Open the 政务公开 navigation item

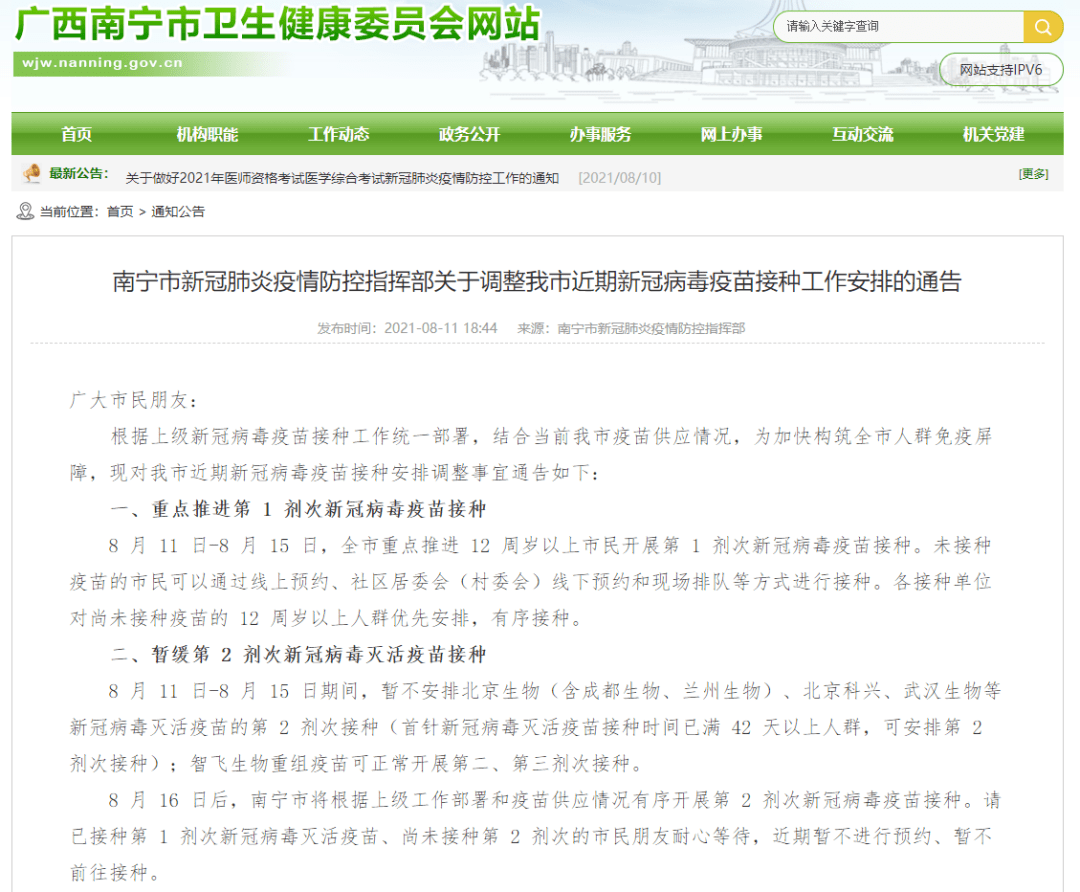point(469,135)
